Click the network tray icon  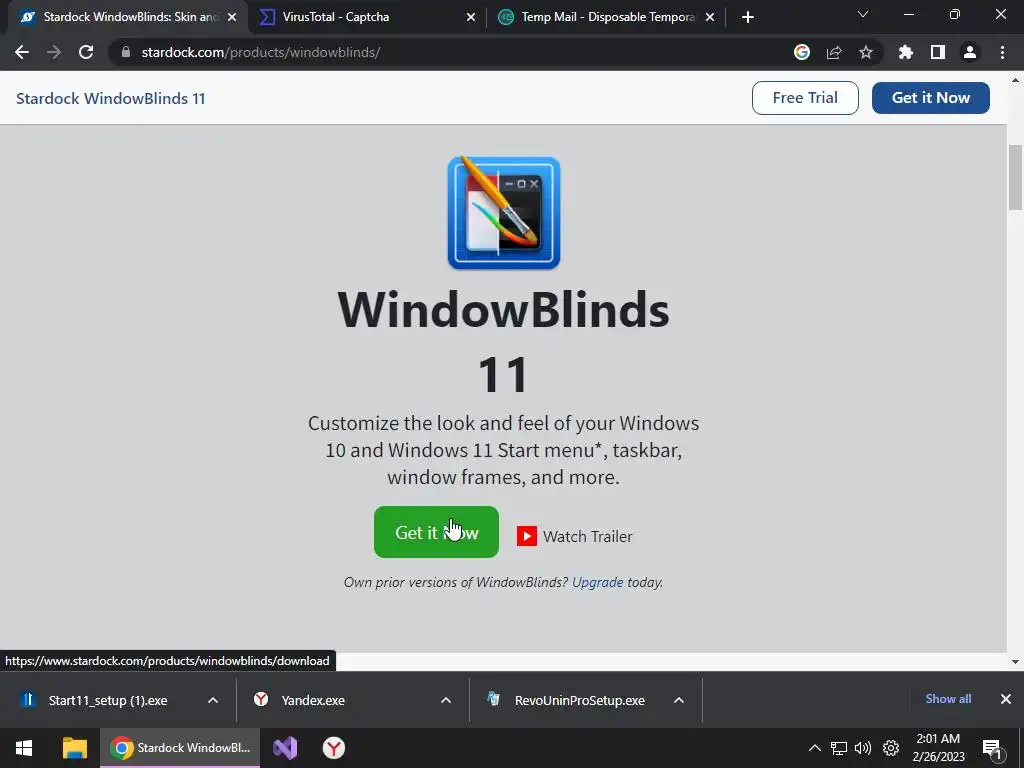839,748
